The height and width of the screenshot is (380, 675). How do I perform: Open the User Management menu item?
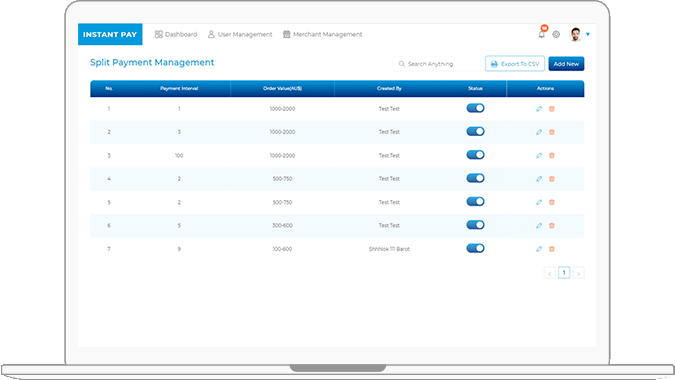point(240,34)
